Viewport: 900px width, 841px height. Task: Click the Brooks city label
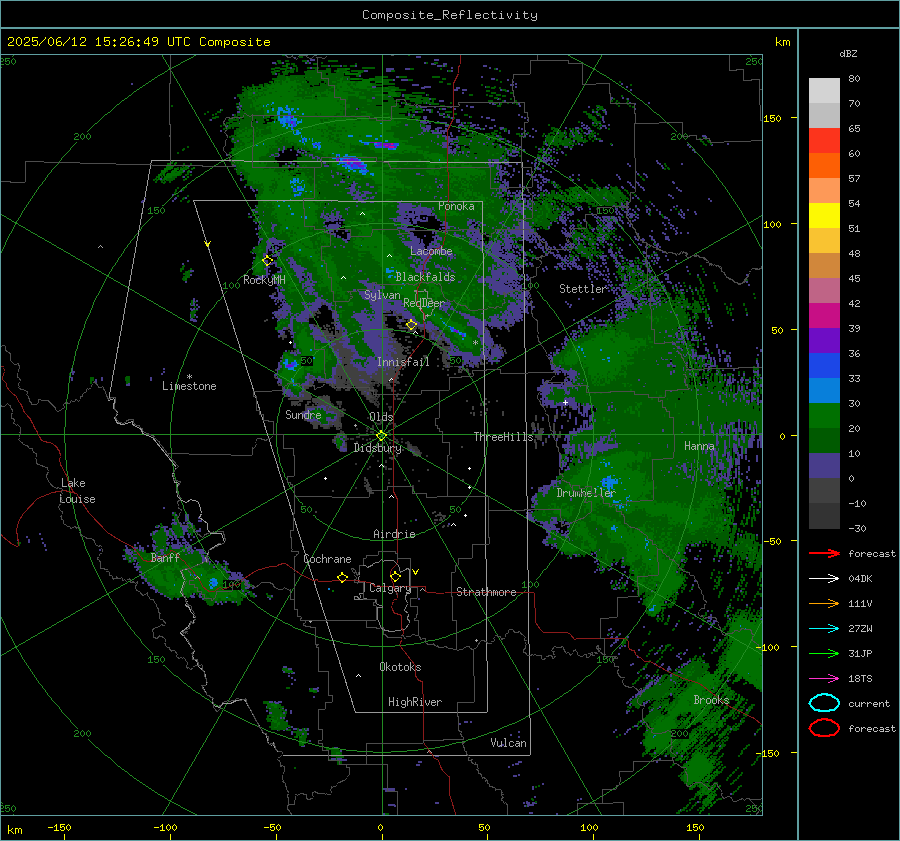coord(711,700)
